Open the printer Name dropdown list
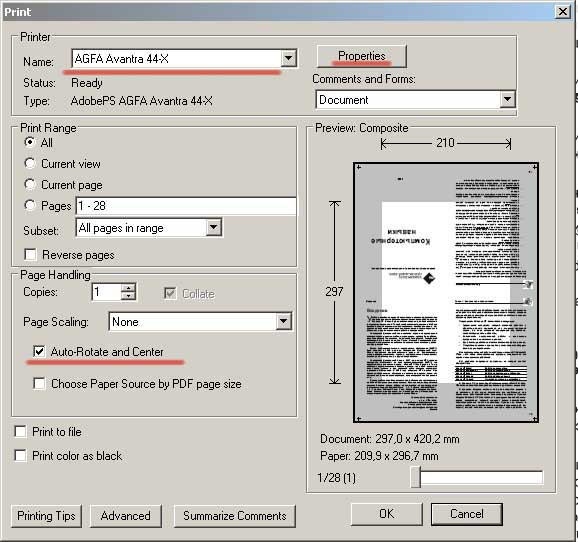Image resolution: width=578 pixels, height=542 pixels. coord(288,58)
